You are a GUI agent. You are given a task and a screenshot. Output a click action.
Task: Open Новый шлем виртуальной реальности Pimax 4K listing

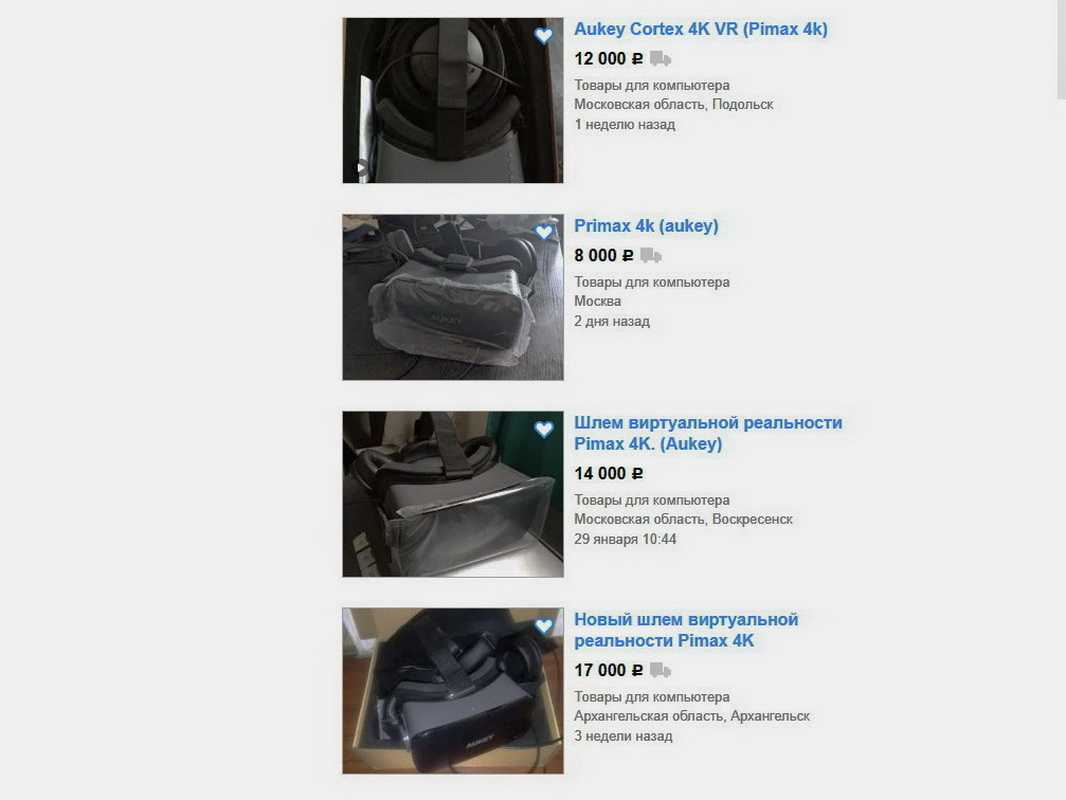686,630
